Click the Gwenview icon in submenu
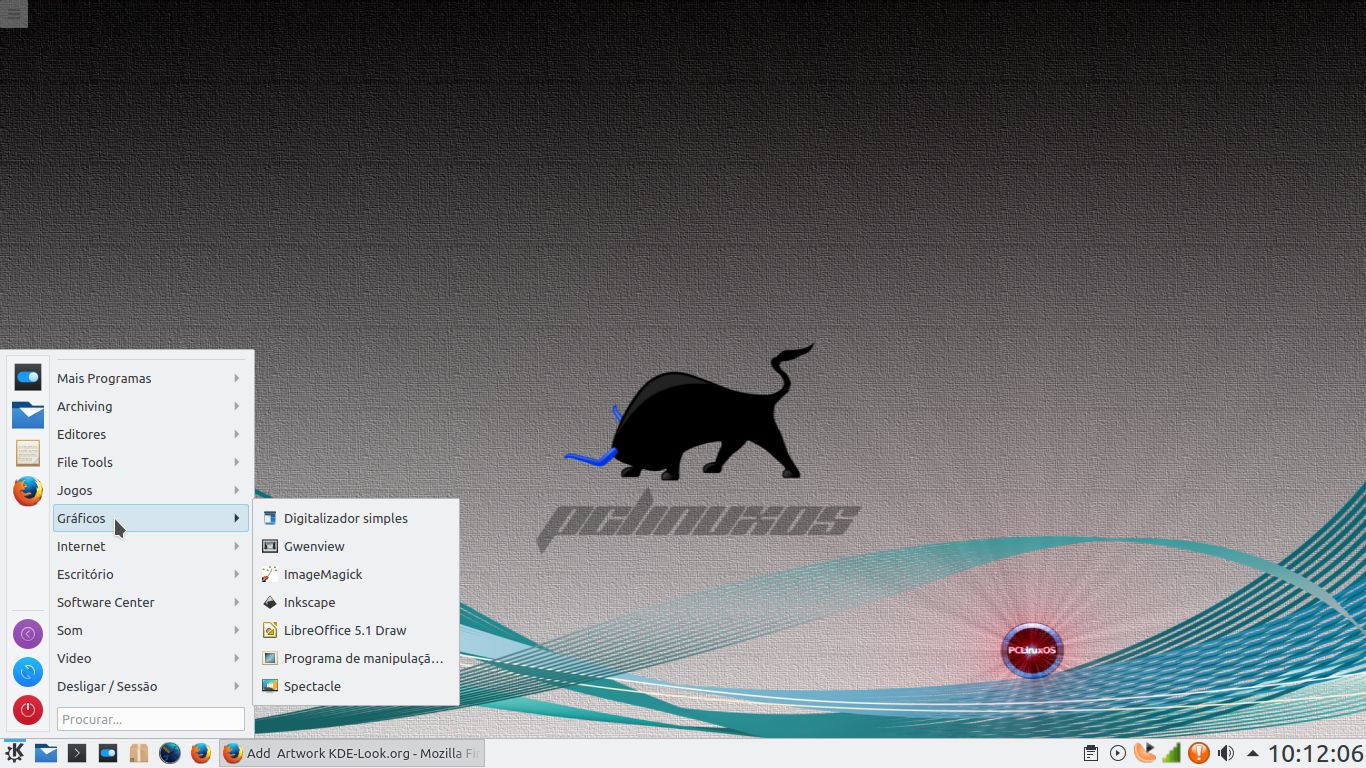 pos(269,546)
